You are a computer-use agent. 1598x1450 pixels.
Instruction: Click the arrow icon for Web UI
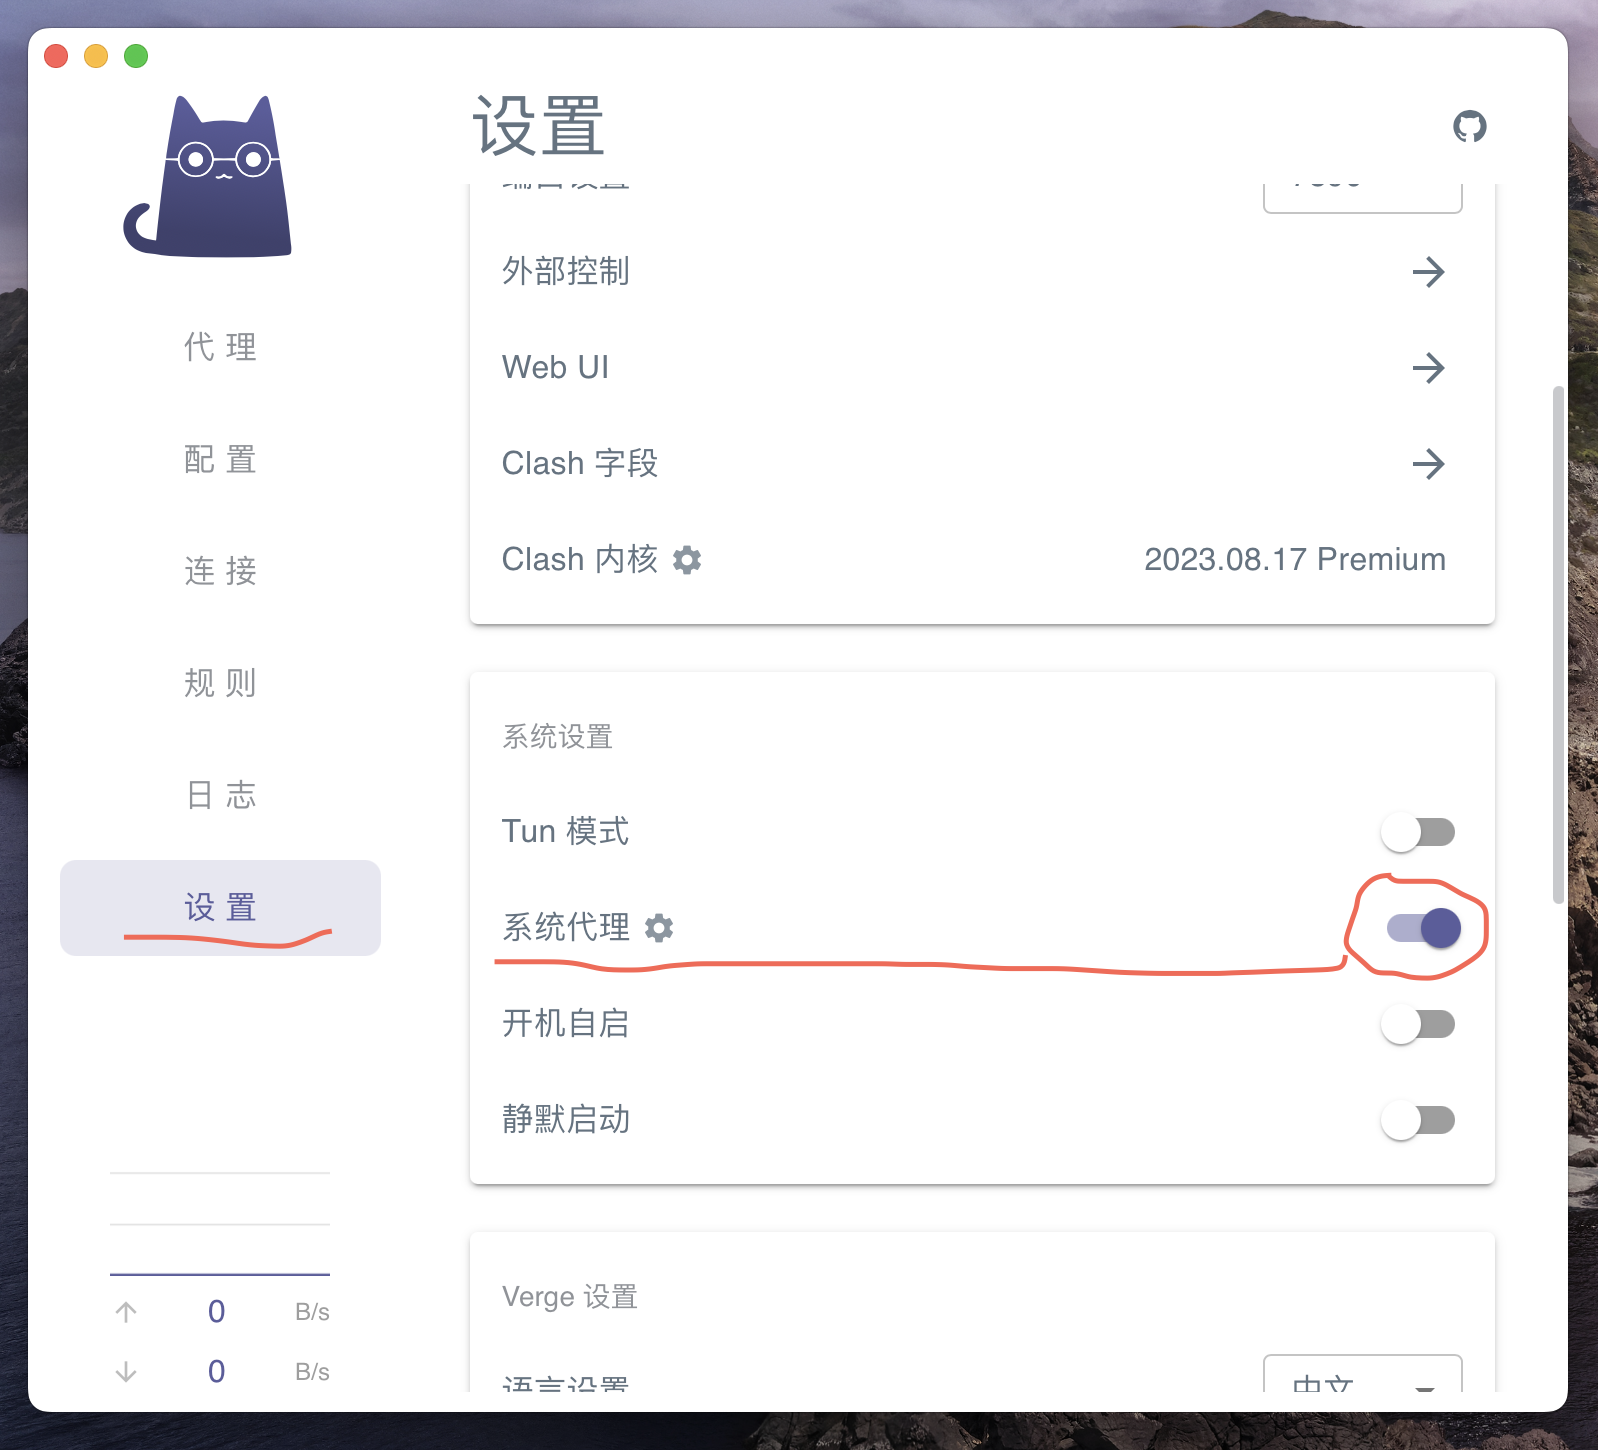[x=1428, y=368]
